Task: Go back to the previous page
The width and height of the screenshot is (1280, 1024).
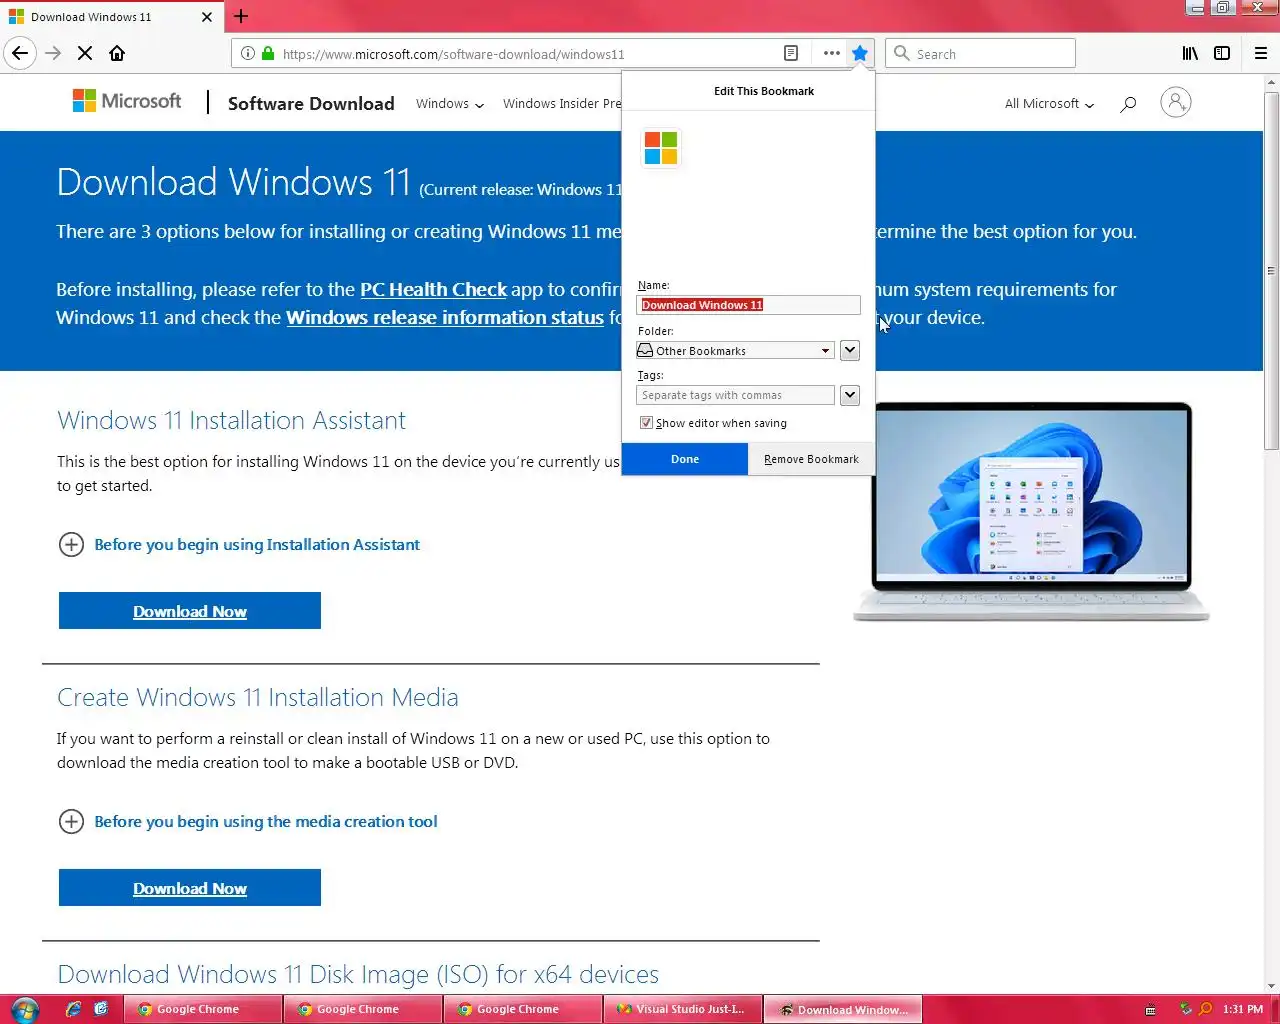Action: [x=20, y=53]
